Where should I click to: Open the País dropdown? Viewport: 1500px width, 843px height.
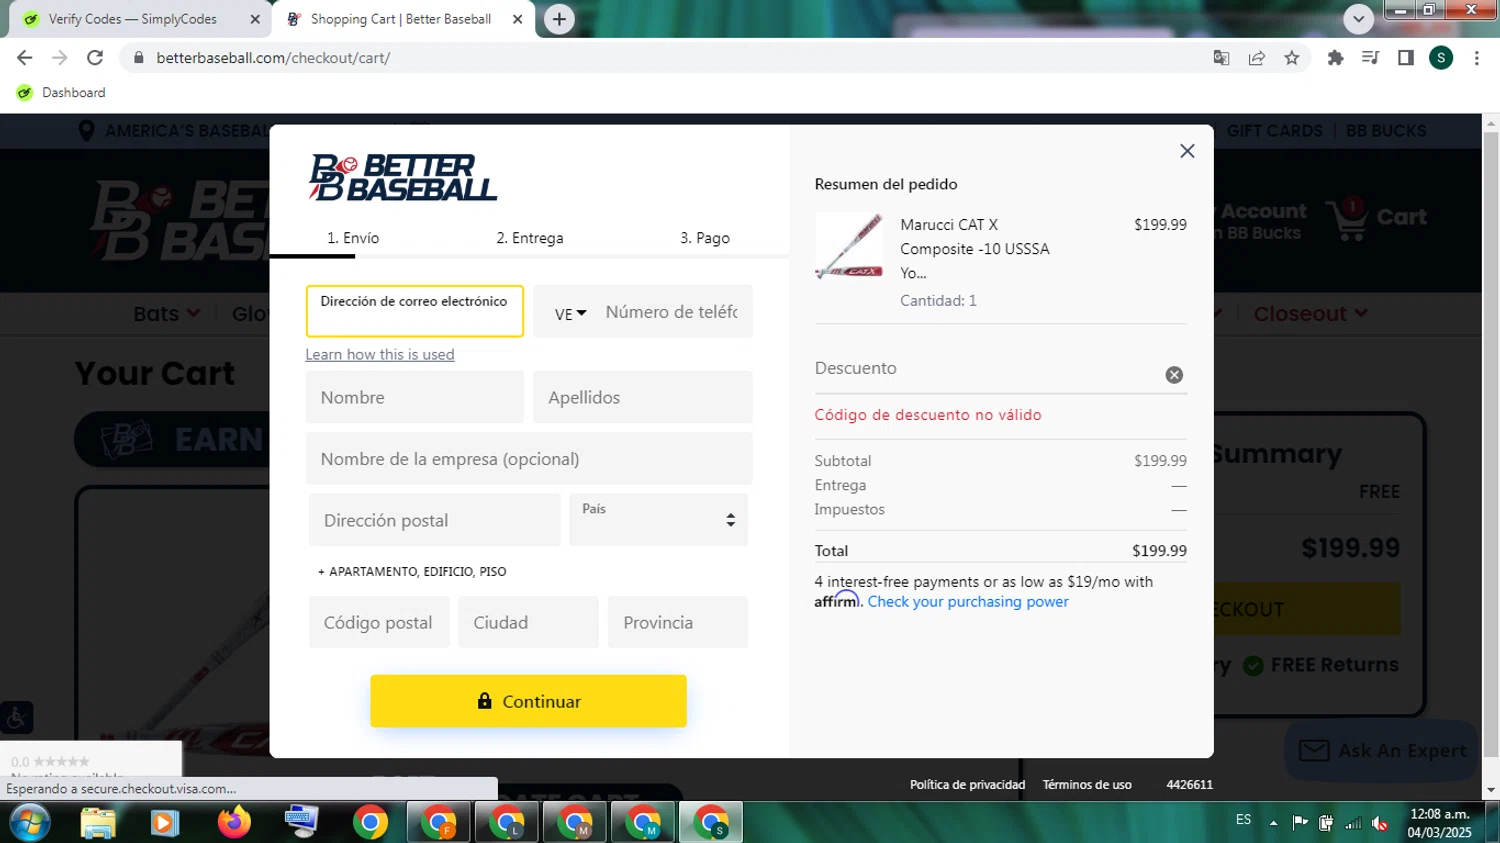[x=658, y=520]
